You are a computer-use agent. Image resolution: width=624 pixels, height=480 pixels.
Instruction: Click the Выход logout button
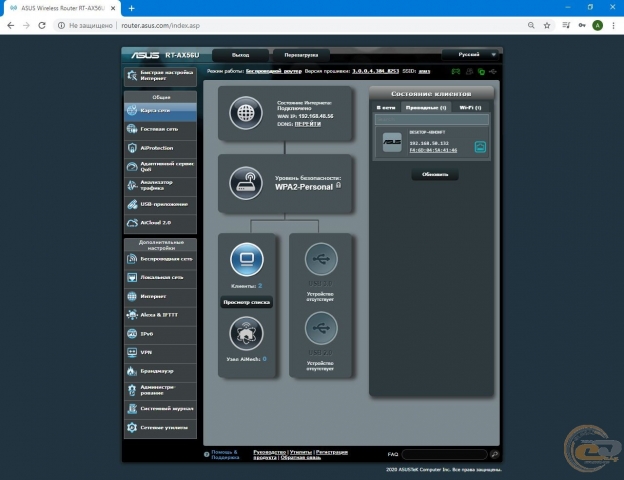240,55
